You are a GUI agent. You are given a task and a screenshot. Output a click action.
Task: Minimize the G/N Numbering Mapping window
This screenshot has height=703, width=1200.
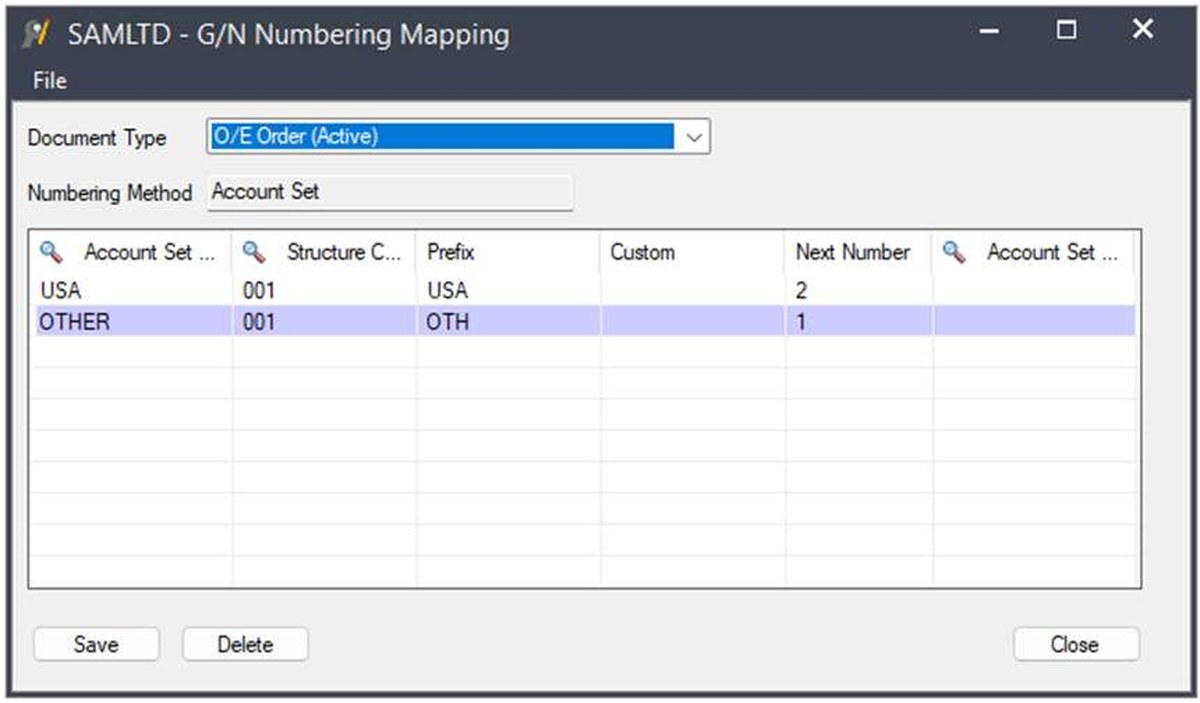click(990, 32)
